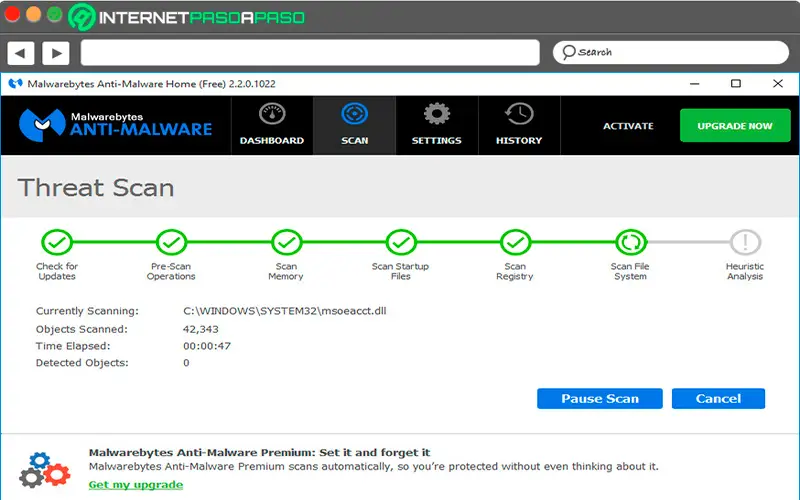
Task: Click the yellow macOS minimize dot
Action: coord(34,14)
